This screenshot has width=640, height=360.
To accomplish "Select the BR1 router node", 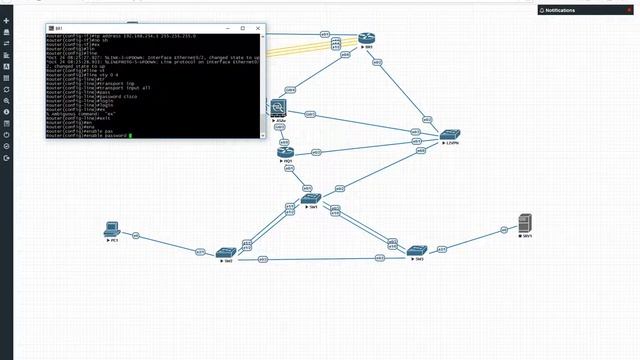I will pos(367,38).
